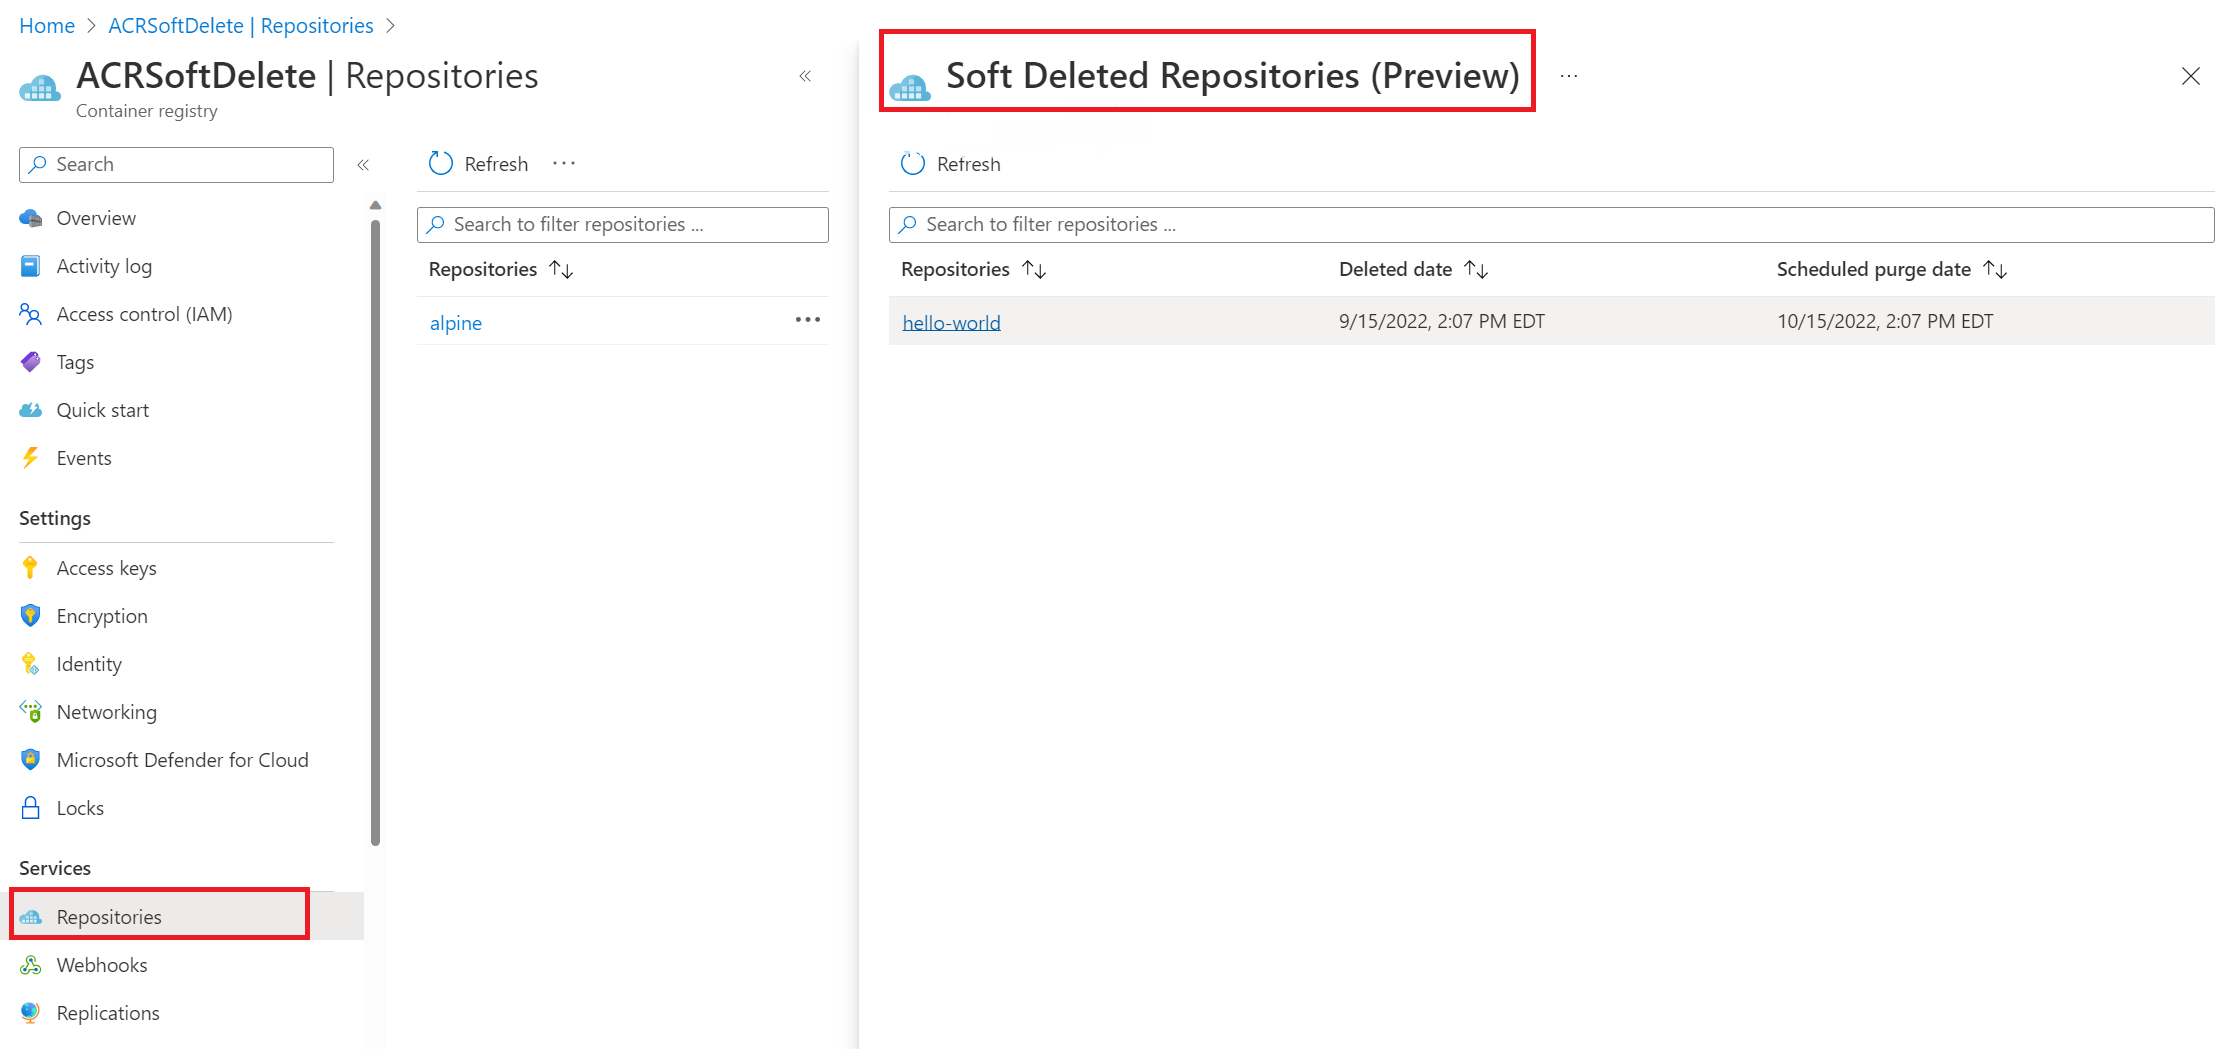This screenshot has width=2231, height=1049.
Task: Select the Webhooks icon
Action: coord(30,964)
